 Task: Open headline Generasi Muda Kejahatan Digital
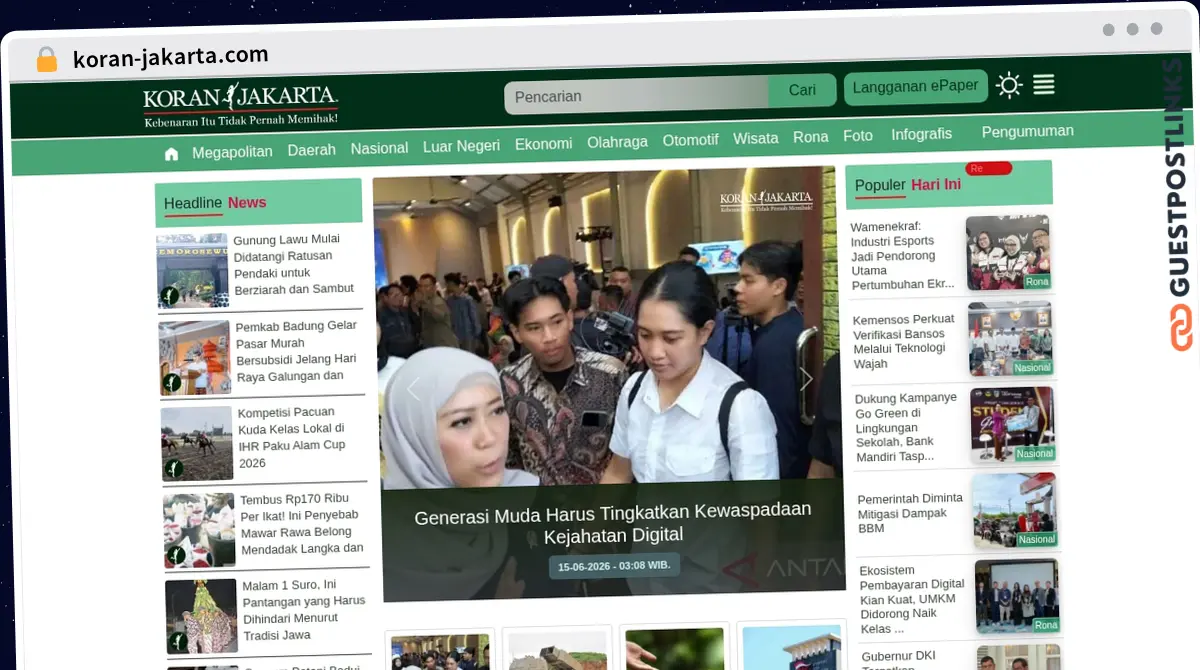(613, 522)
